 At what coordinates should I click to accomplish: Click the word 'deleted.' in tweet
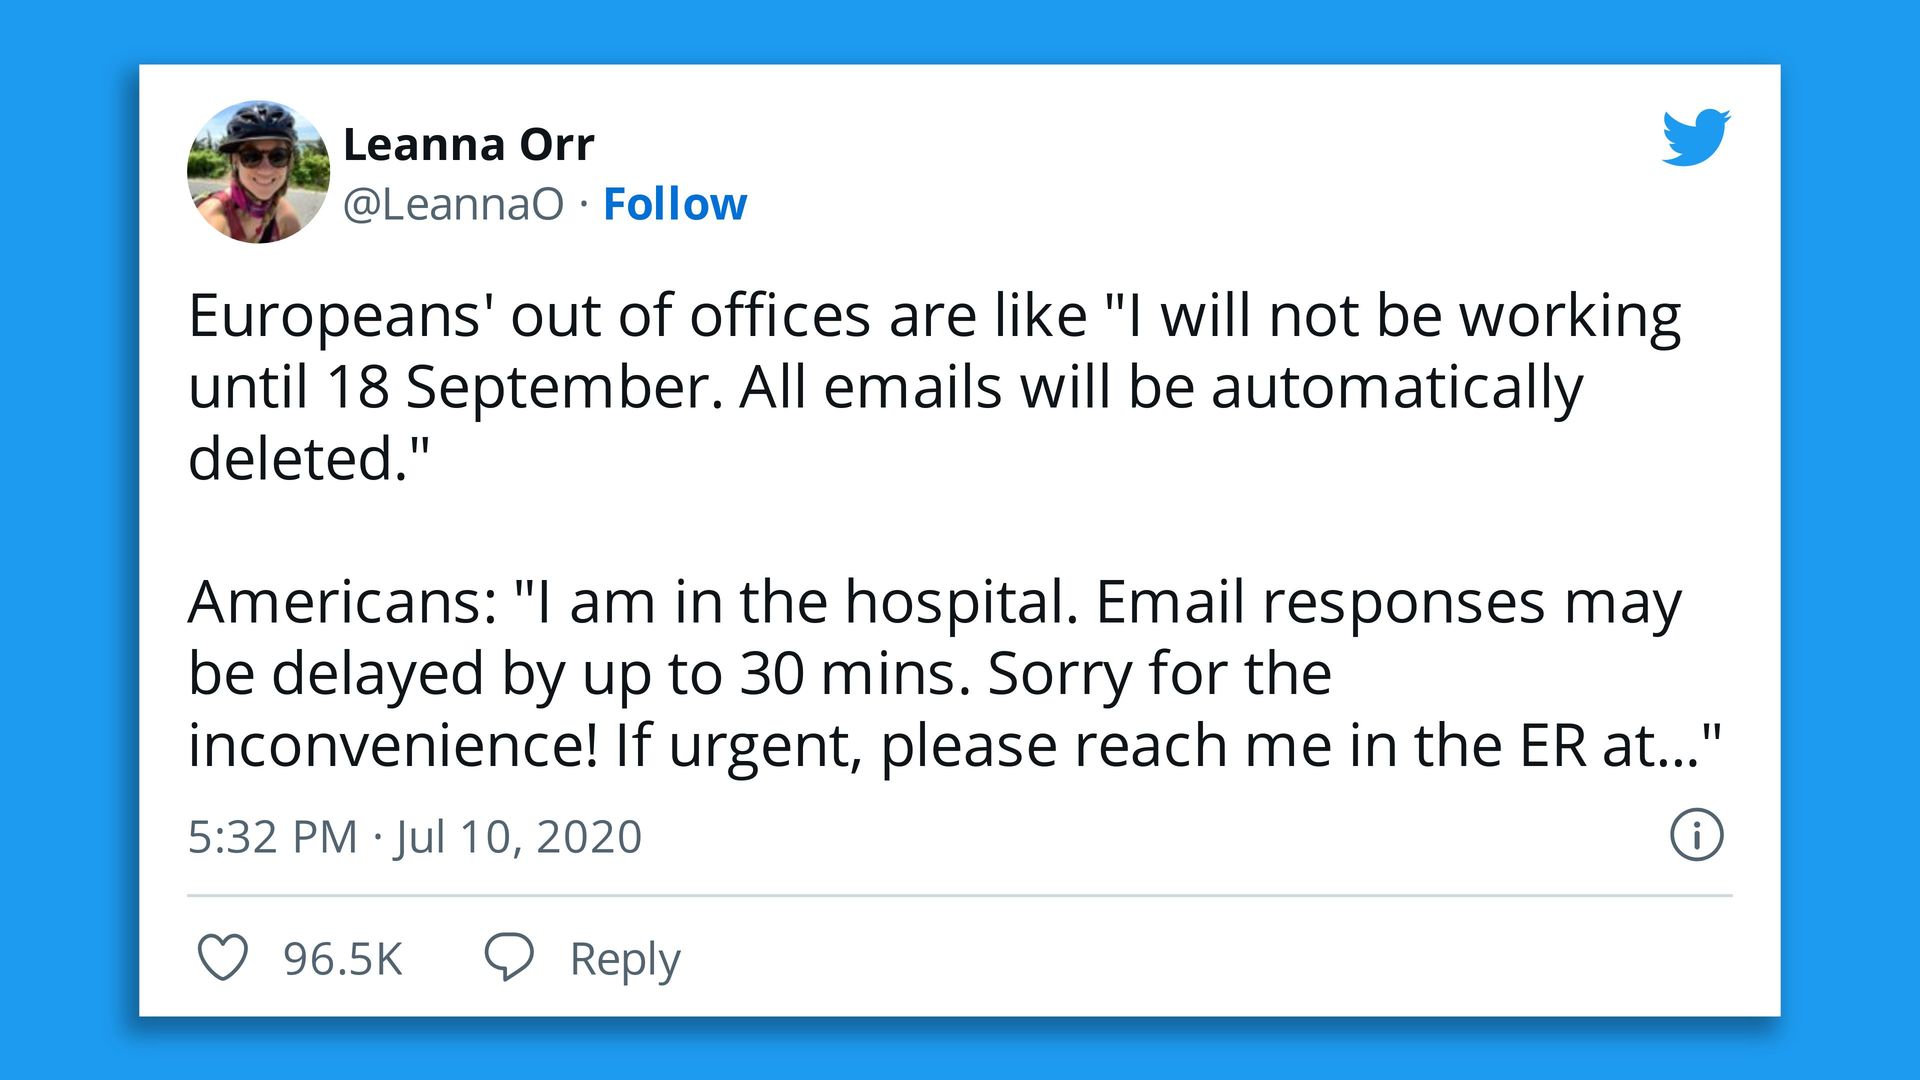point(300,460)
